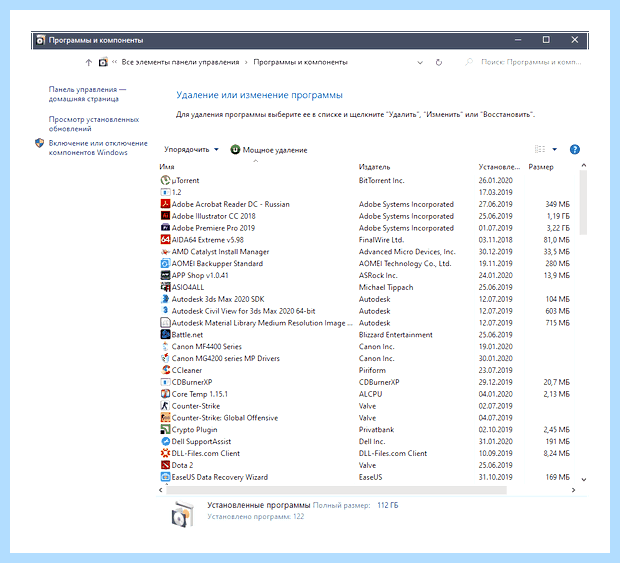Open the Упорядочить dropdown menu

191,149
